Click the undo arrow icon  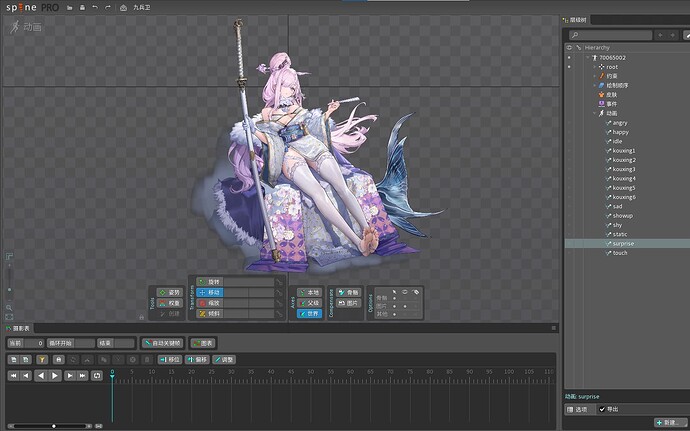94,7
